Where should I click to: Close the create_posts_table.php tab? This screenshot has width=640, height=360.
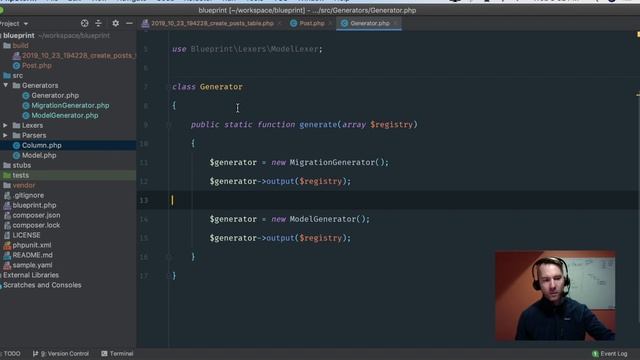[x=280, y=23]
